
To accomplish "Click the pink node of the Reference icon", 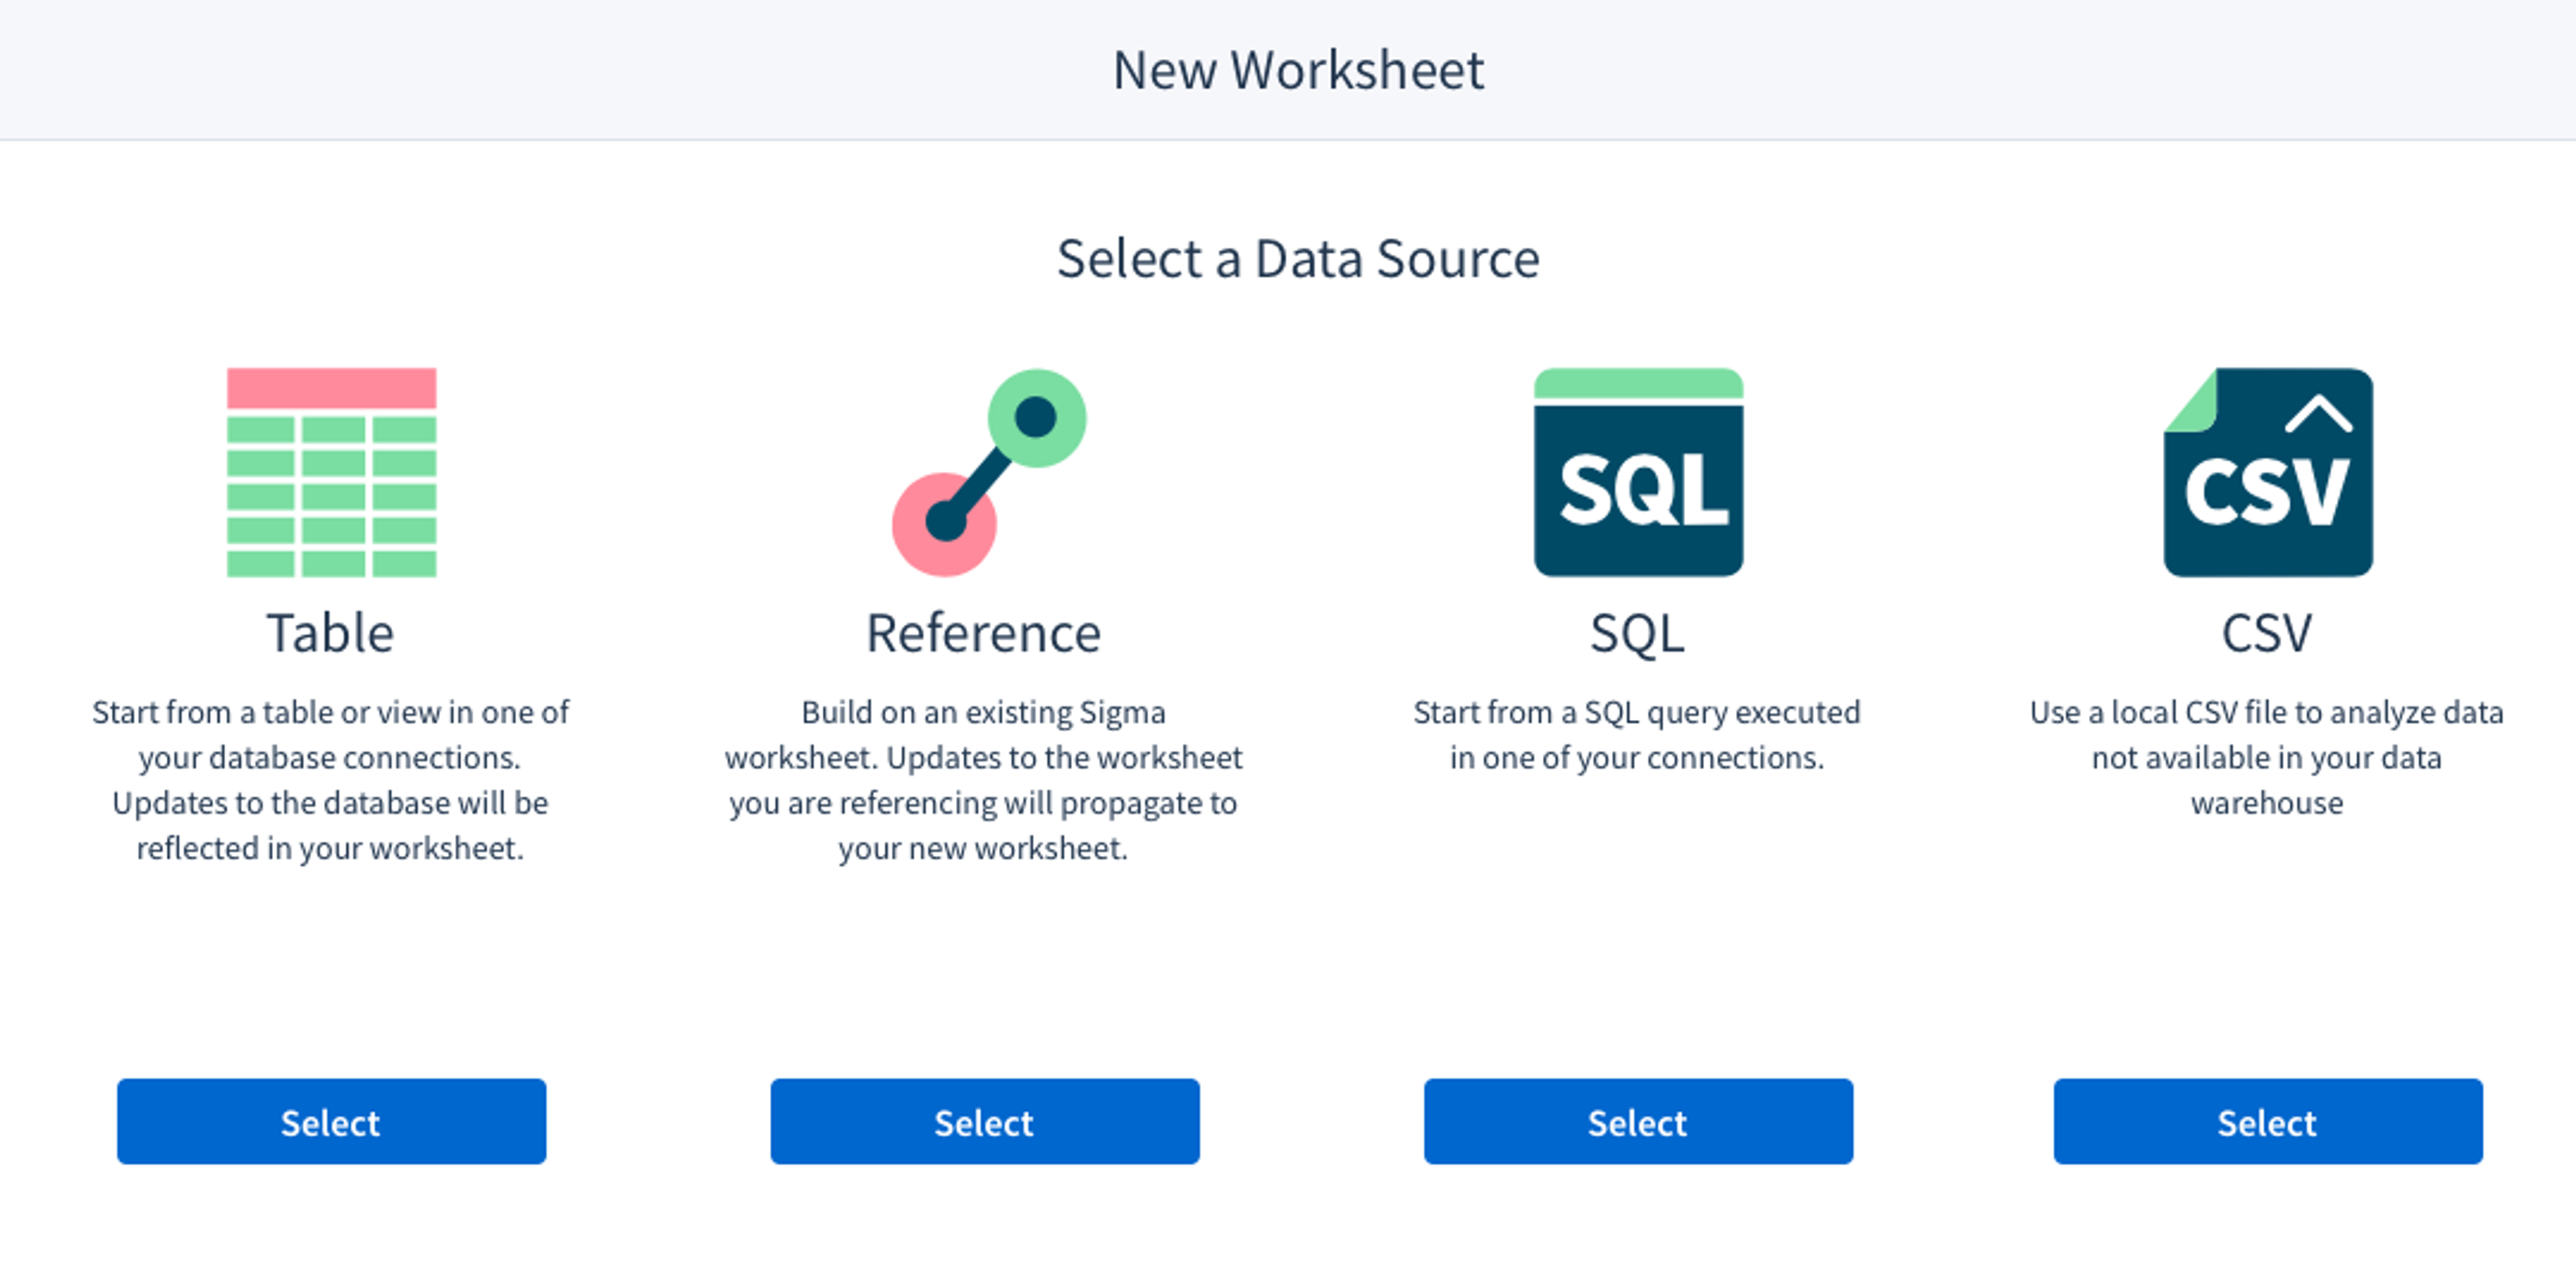I will (944, 524).
